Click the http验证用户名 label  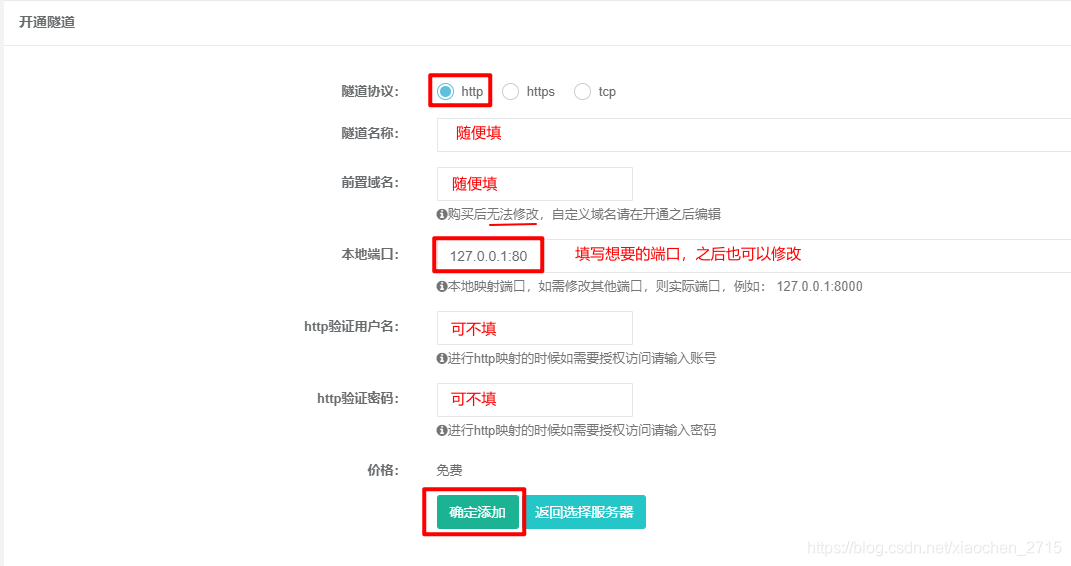pos(351,326)
